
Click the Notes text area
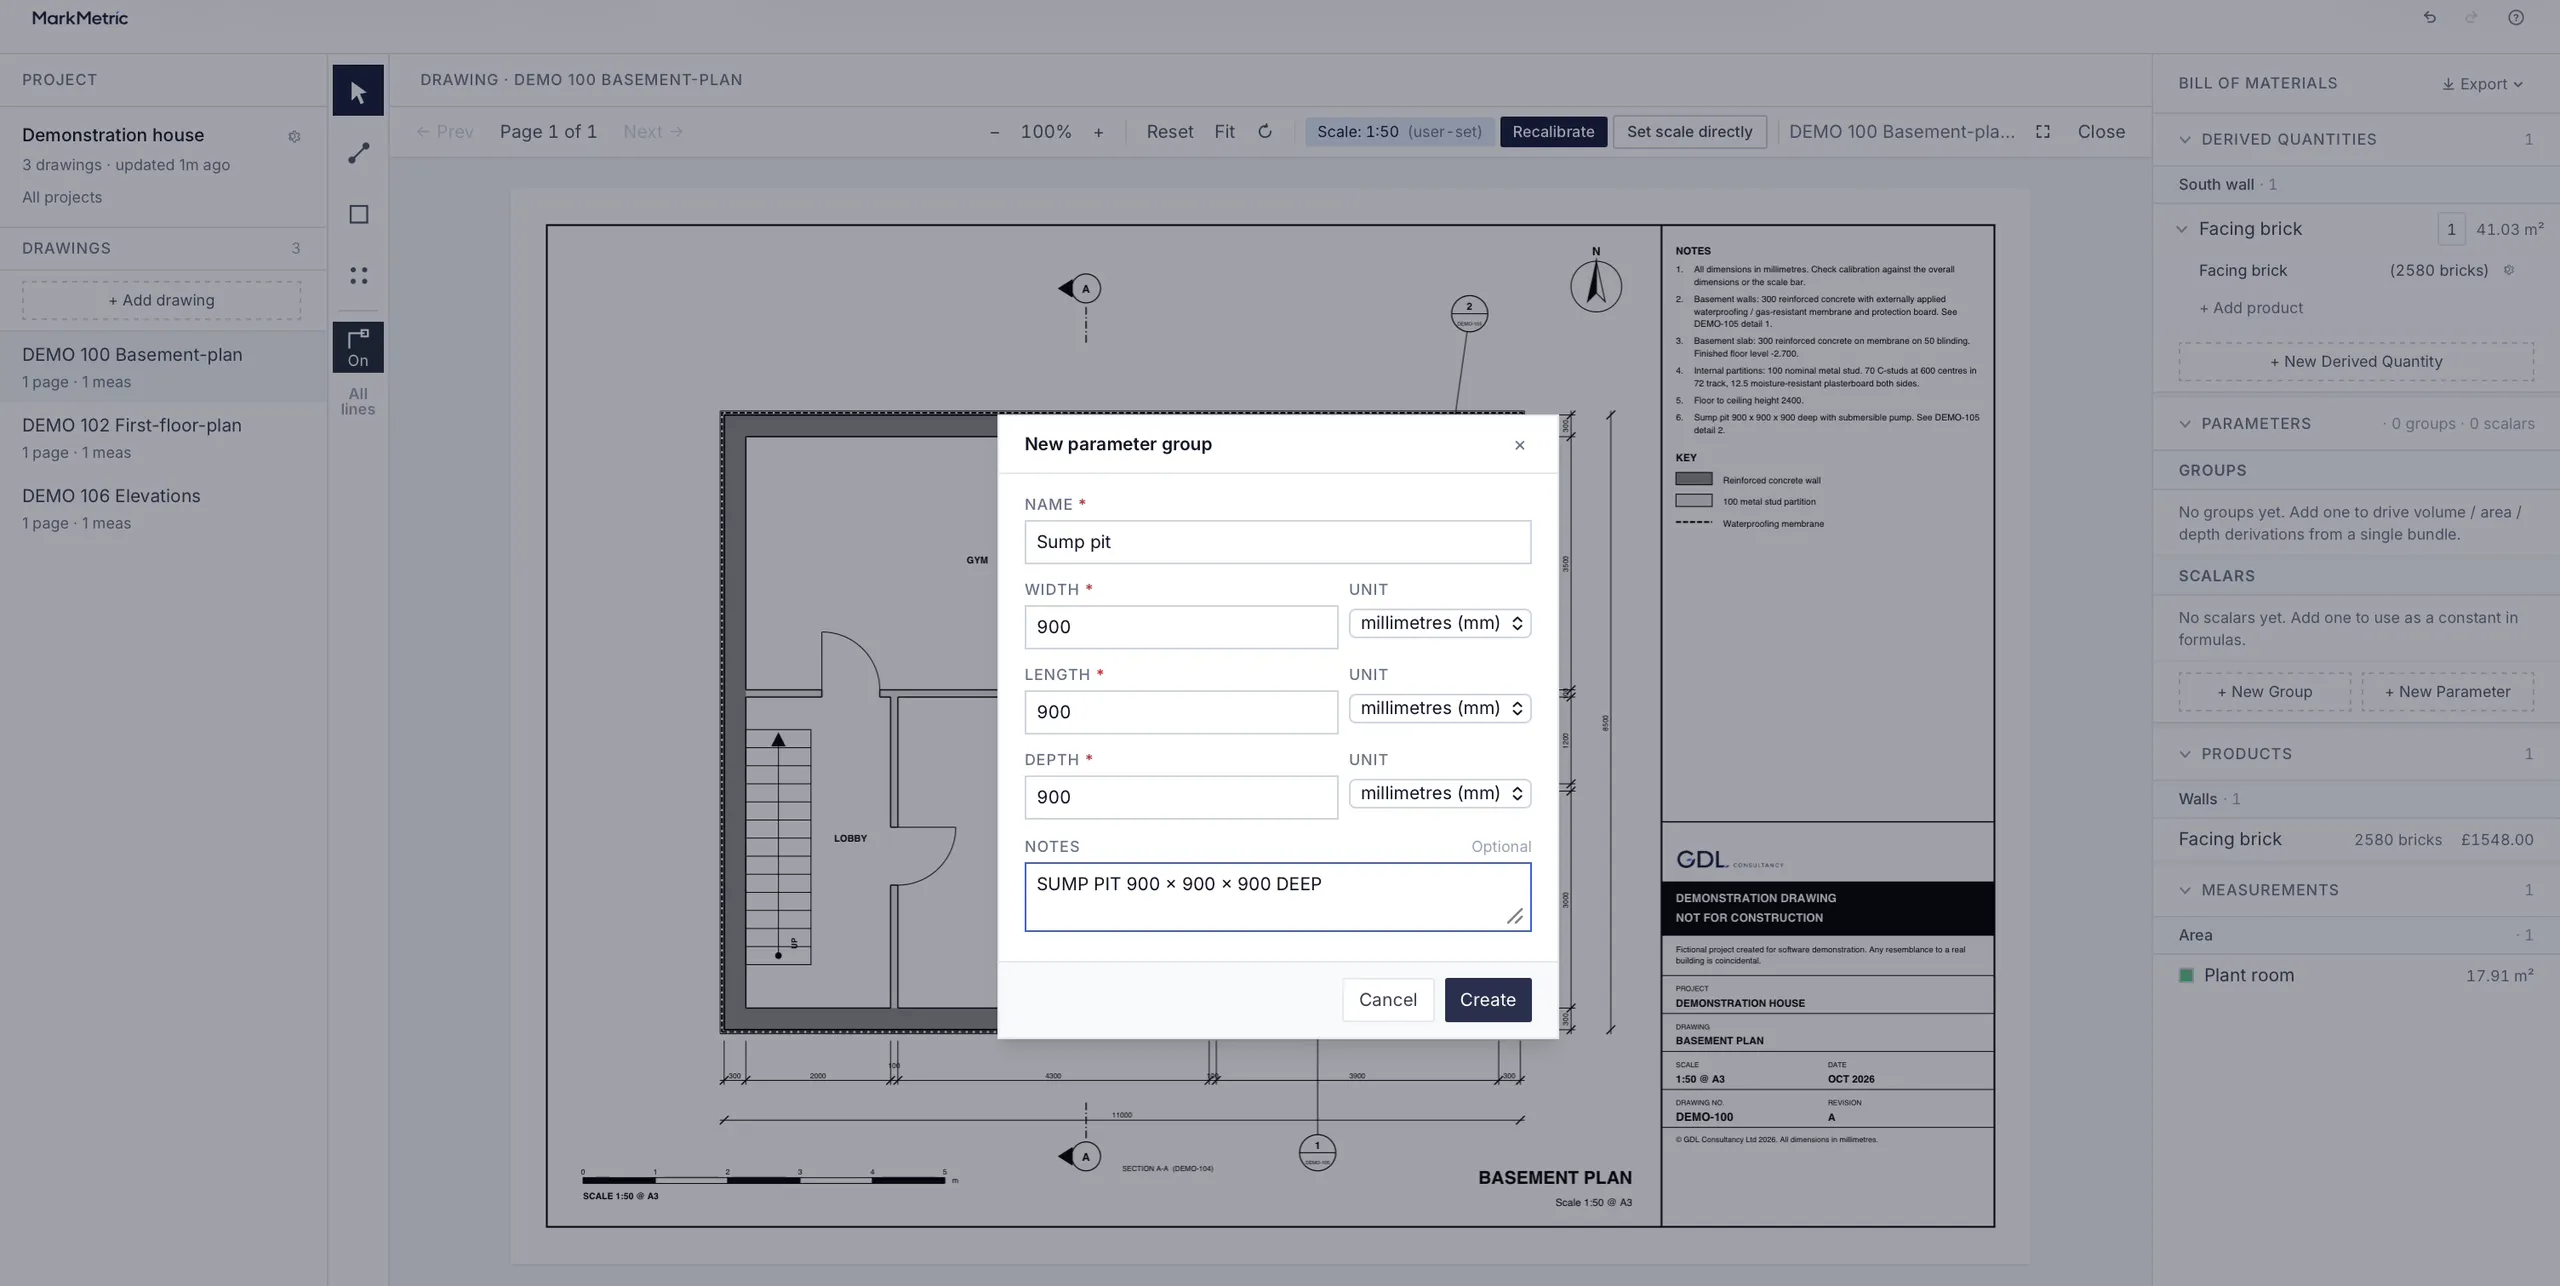coord(1277,897)
